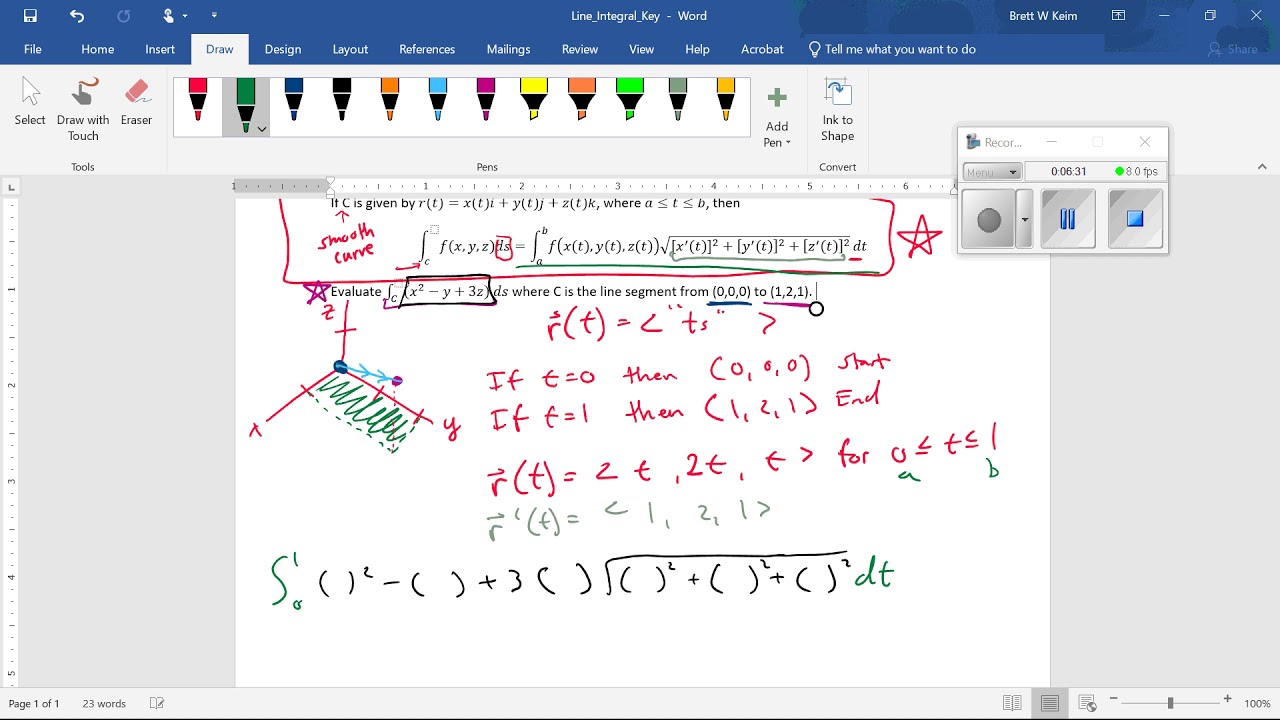This screenshot has width=1280, height=720.
Task: Select the black pen in Pens gallery
Action: [342, 100]
